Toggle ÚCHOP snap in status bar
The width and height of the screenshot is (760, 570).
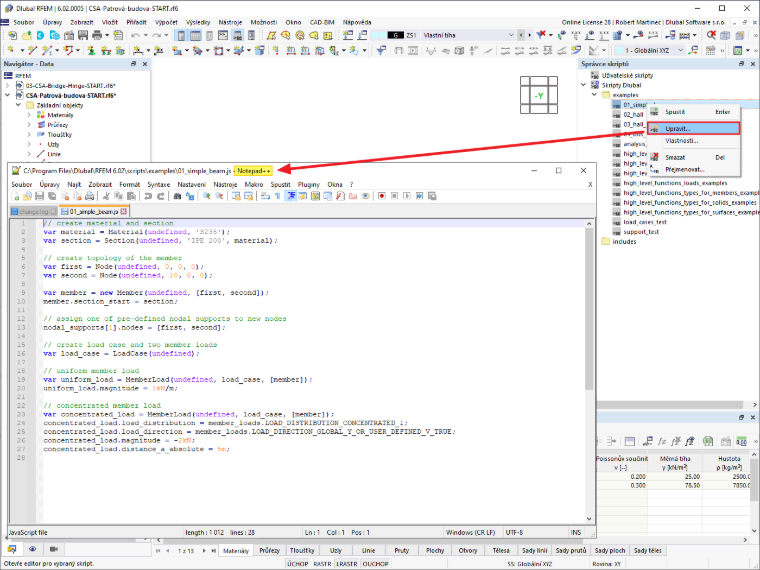[298, 564]
